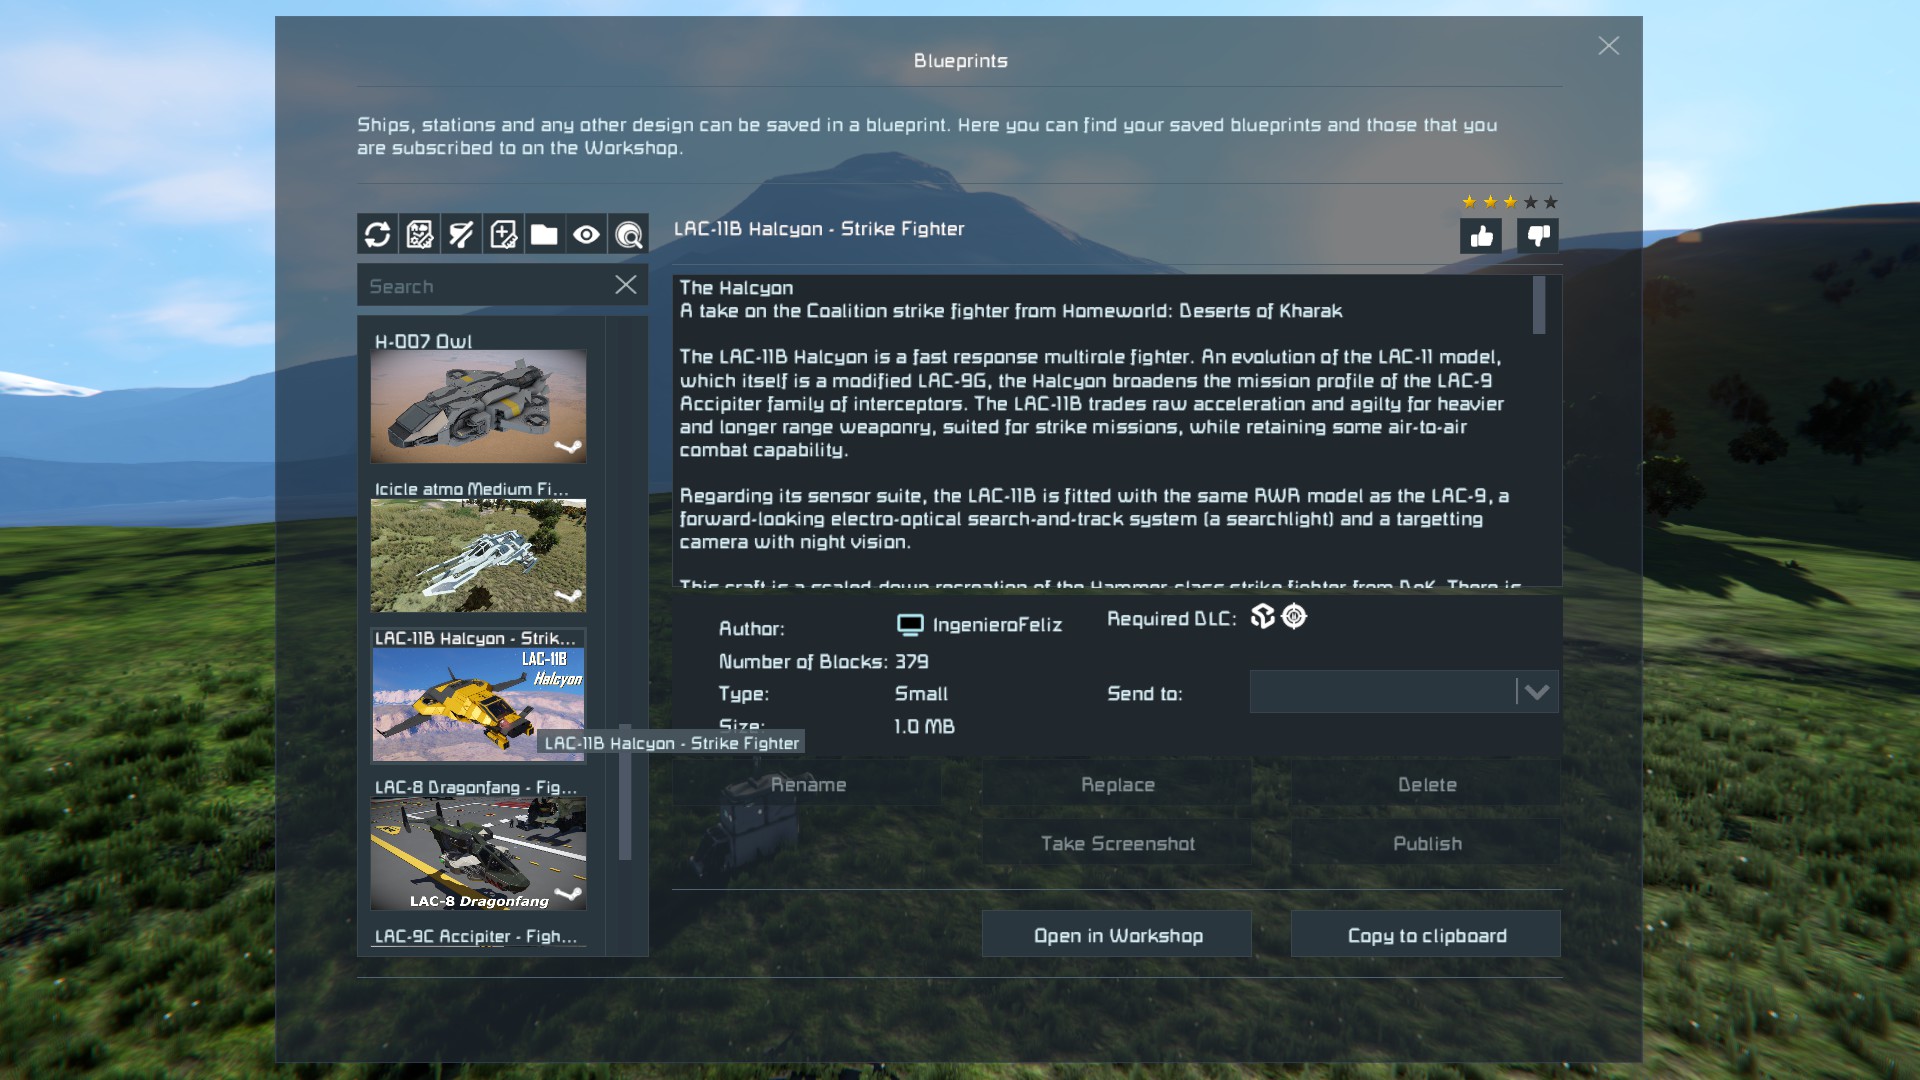This screenshot has width=1920, height=1080.
Task: Click the Blueprints window title
Action: click(960, 61)
